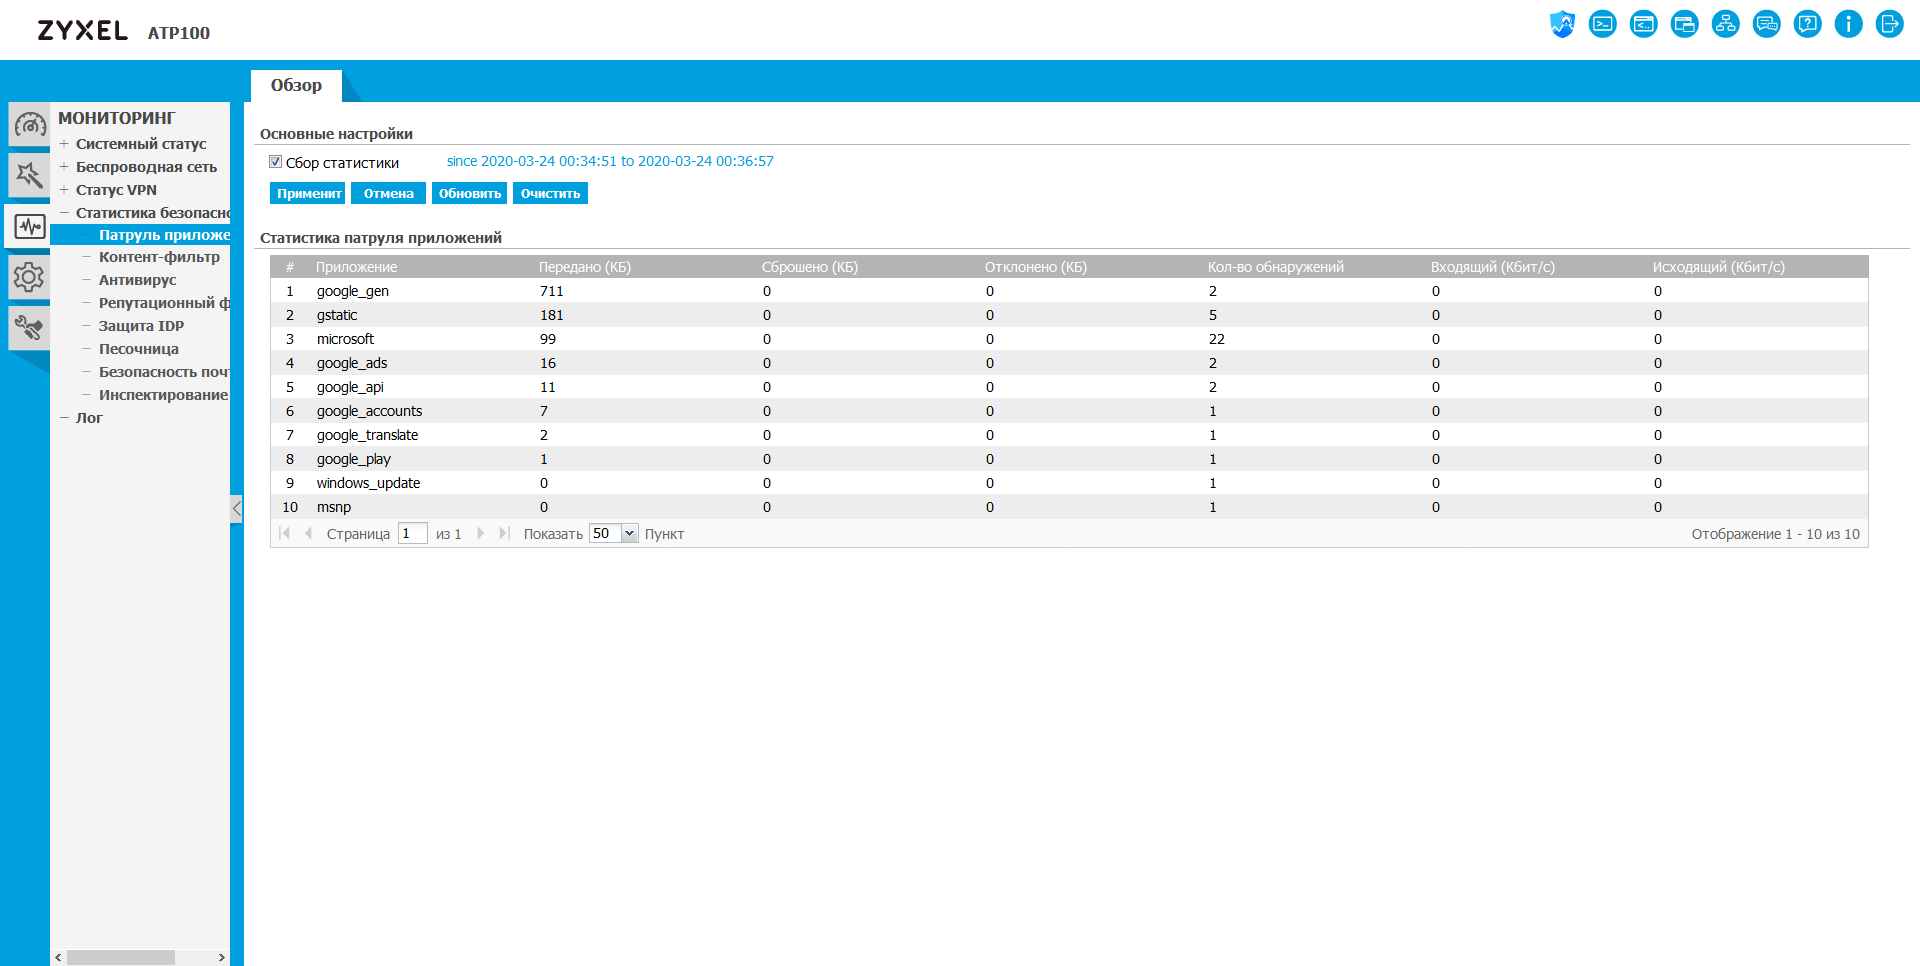Click the sidebar horizontal scrollbar thumb
The image size is (1920, 966).
121,957
